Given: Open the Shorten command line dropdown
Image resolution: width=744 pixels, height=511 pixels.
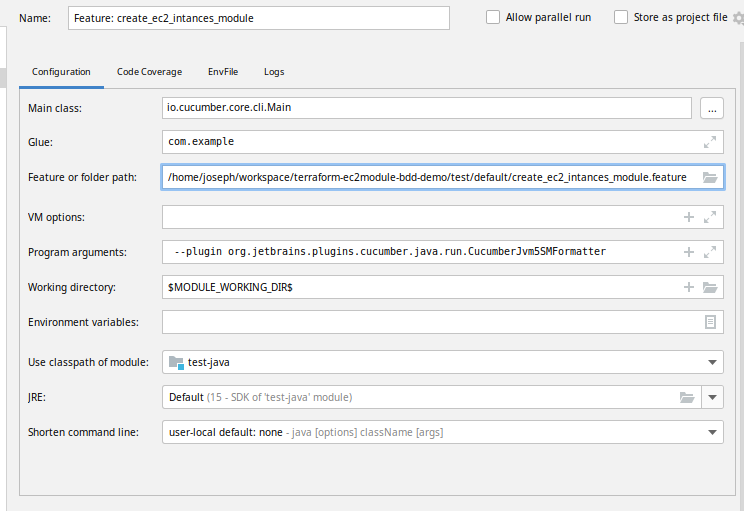Looking at the screenshot, I should (713, 432).
